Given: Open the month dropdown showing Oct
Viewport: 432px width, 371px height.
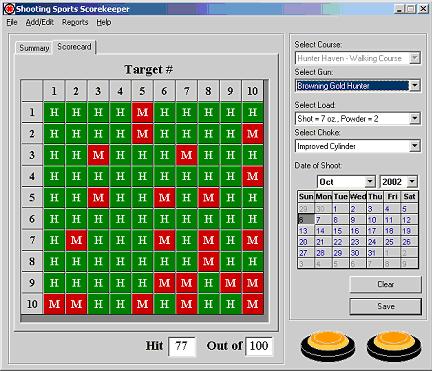Looking at the screenshot, I should pos(370,182).
